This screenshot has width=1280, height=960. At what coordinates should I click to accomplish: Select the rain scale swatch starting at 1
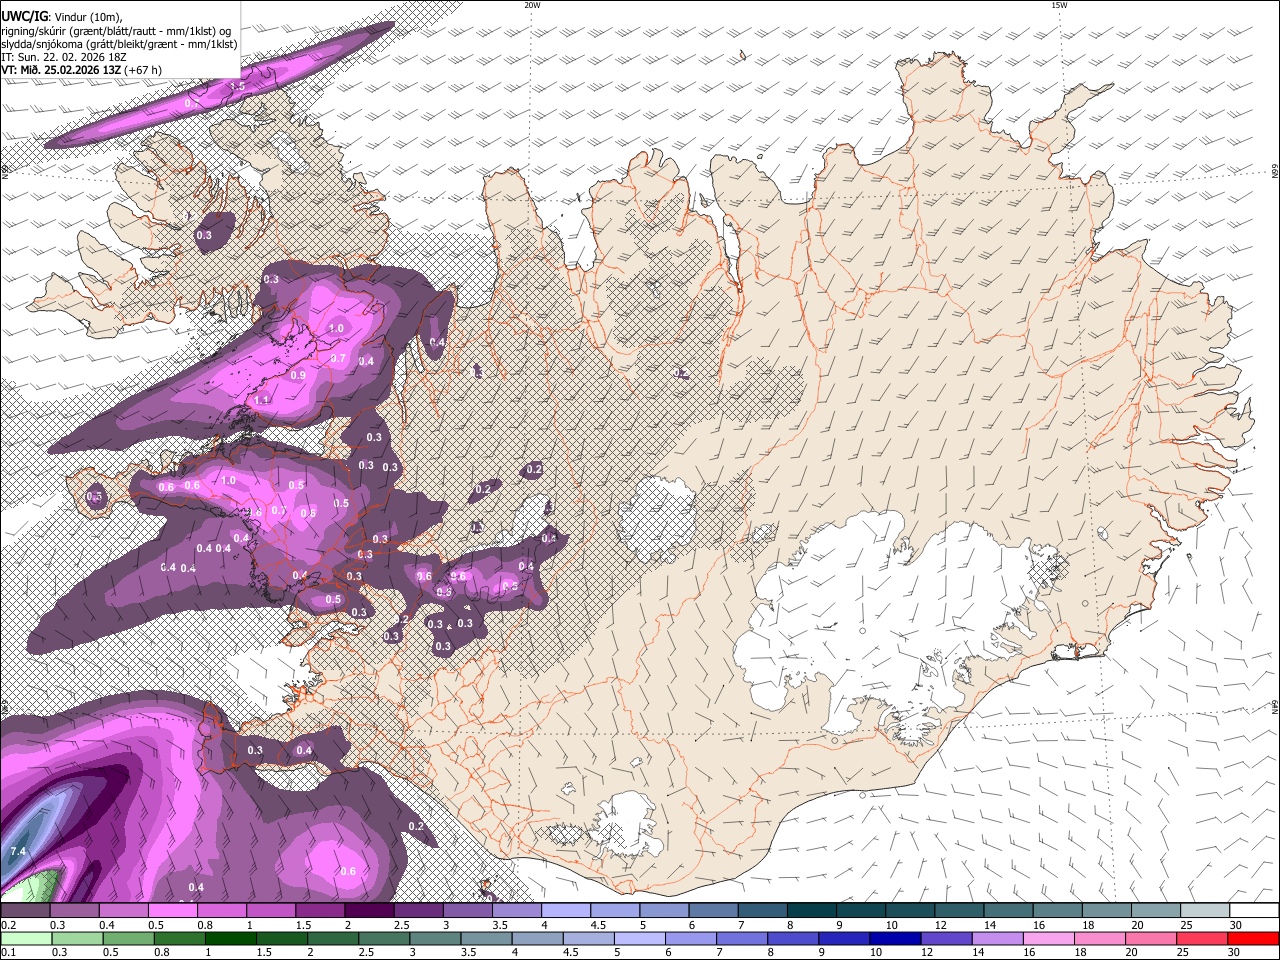(230, 939)
